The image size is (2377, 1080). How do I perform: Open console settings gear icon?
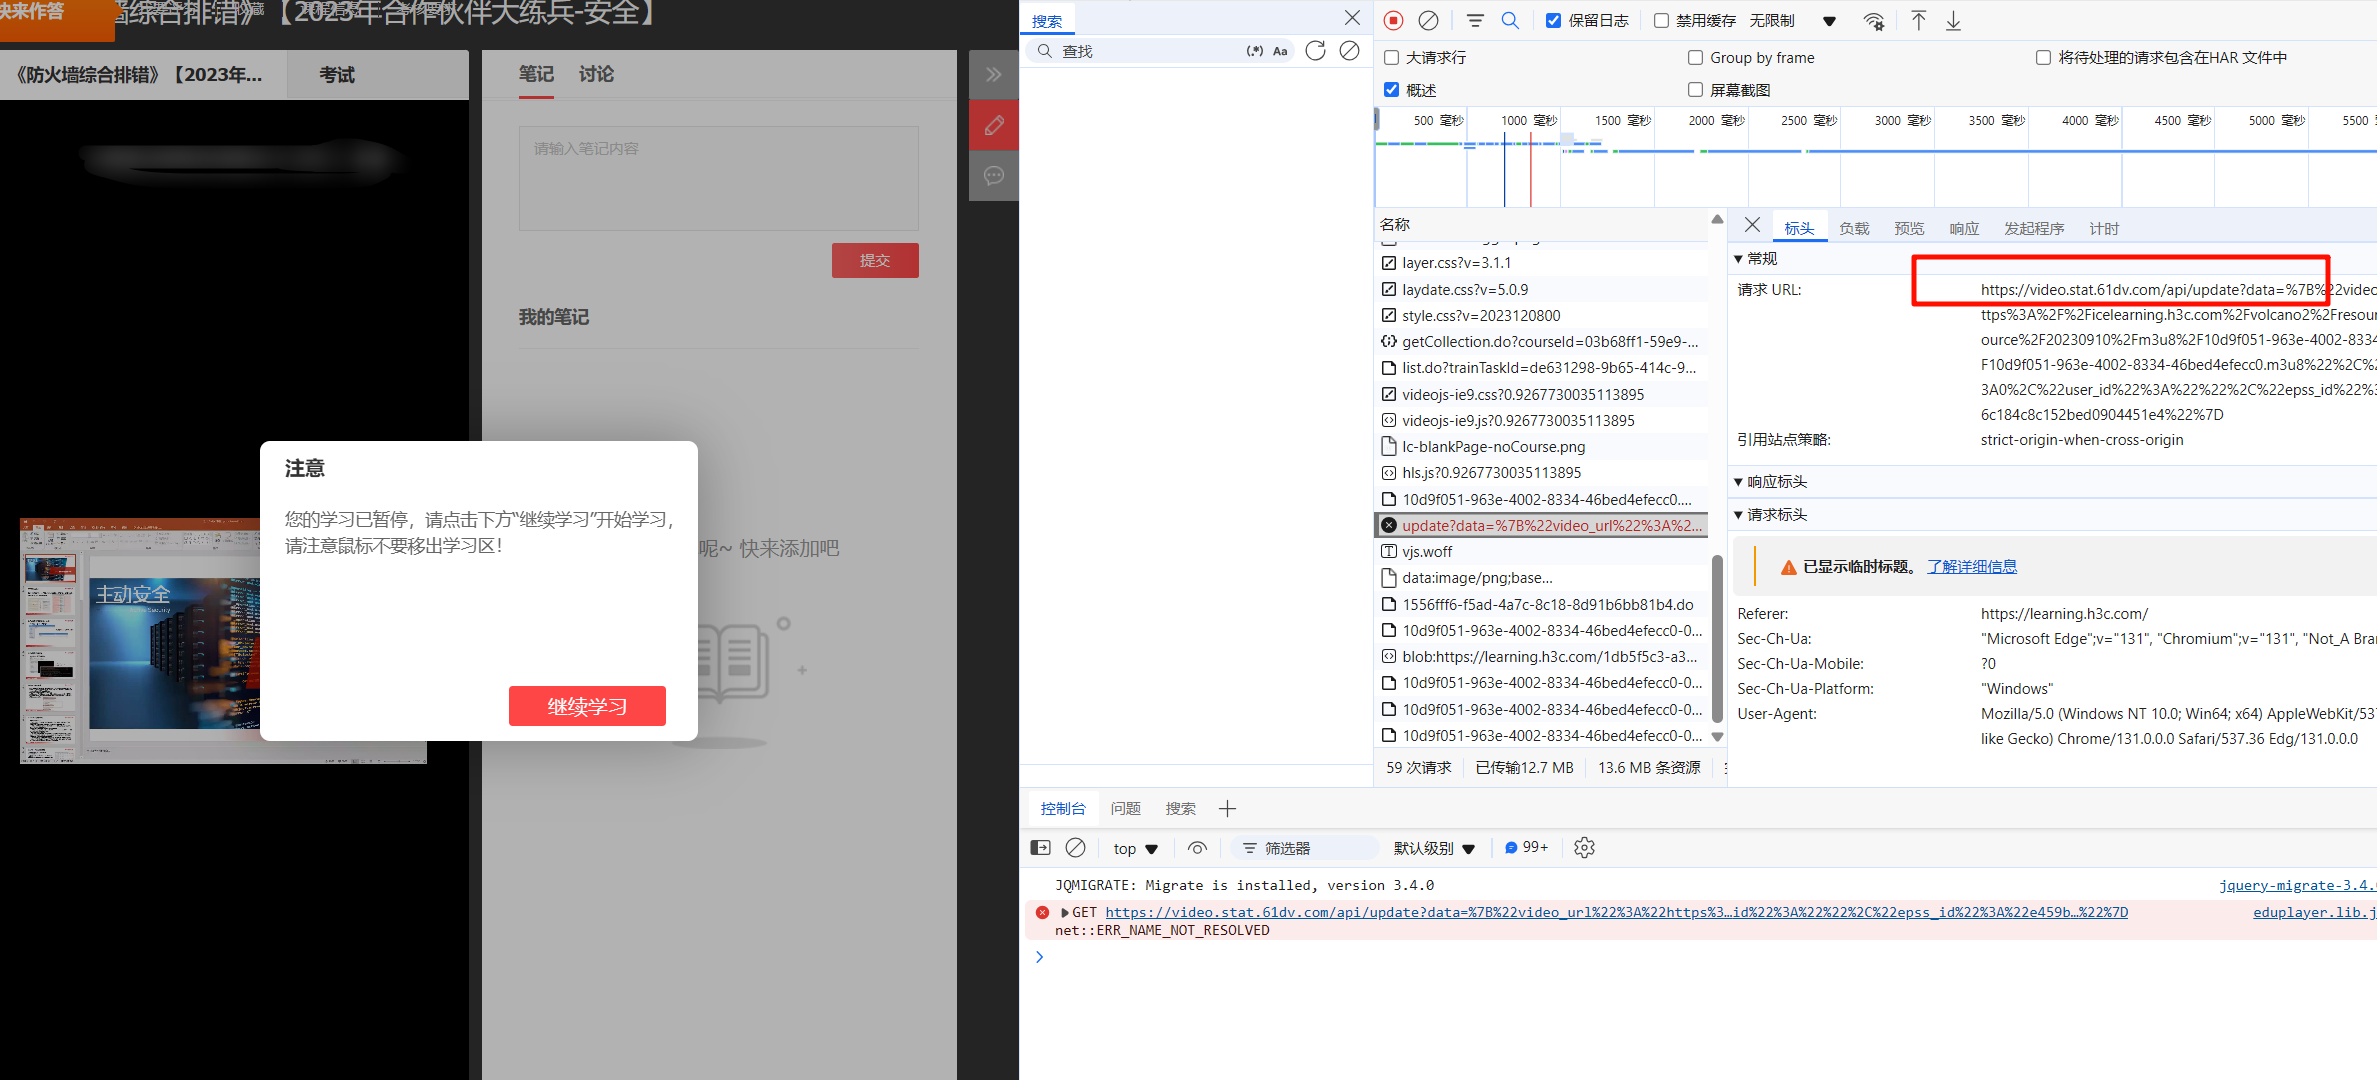click(x=1584, y=848)
